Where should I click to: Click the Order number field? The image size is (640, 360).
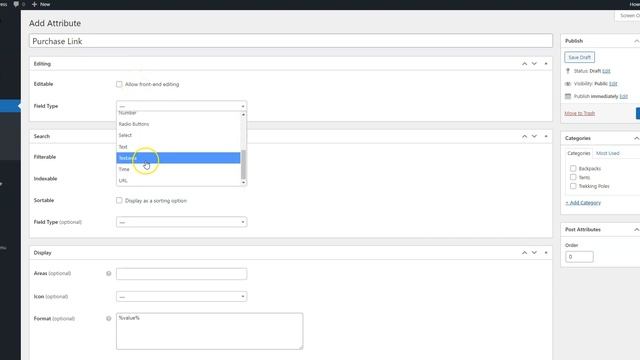tap(579, 257)
